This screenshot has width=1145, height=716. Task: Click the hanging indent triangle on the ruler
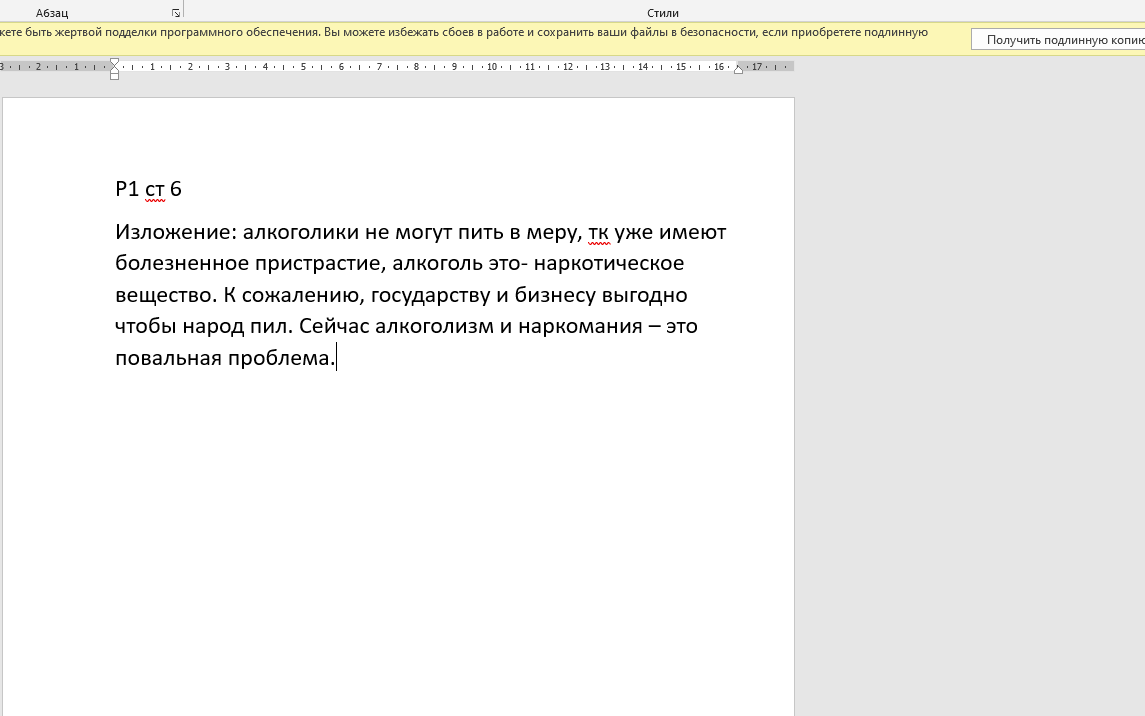pos(114,69)
